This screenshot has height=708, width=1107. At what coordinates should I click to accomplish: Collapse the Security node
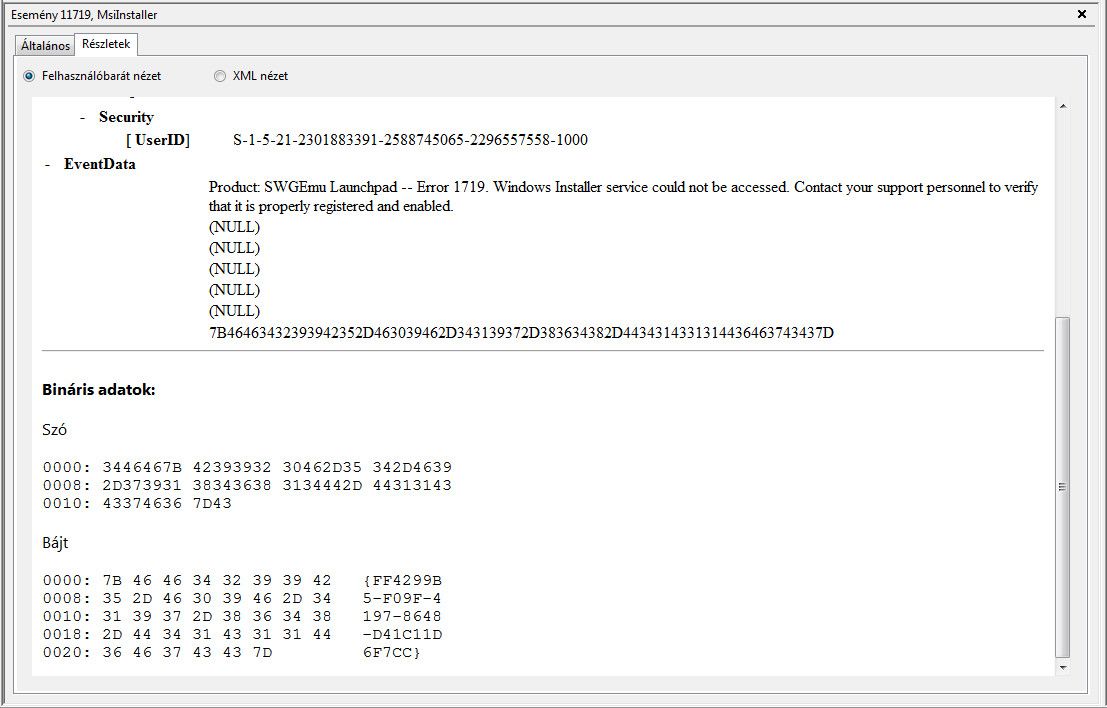point(83,118)
